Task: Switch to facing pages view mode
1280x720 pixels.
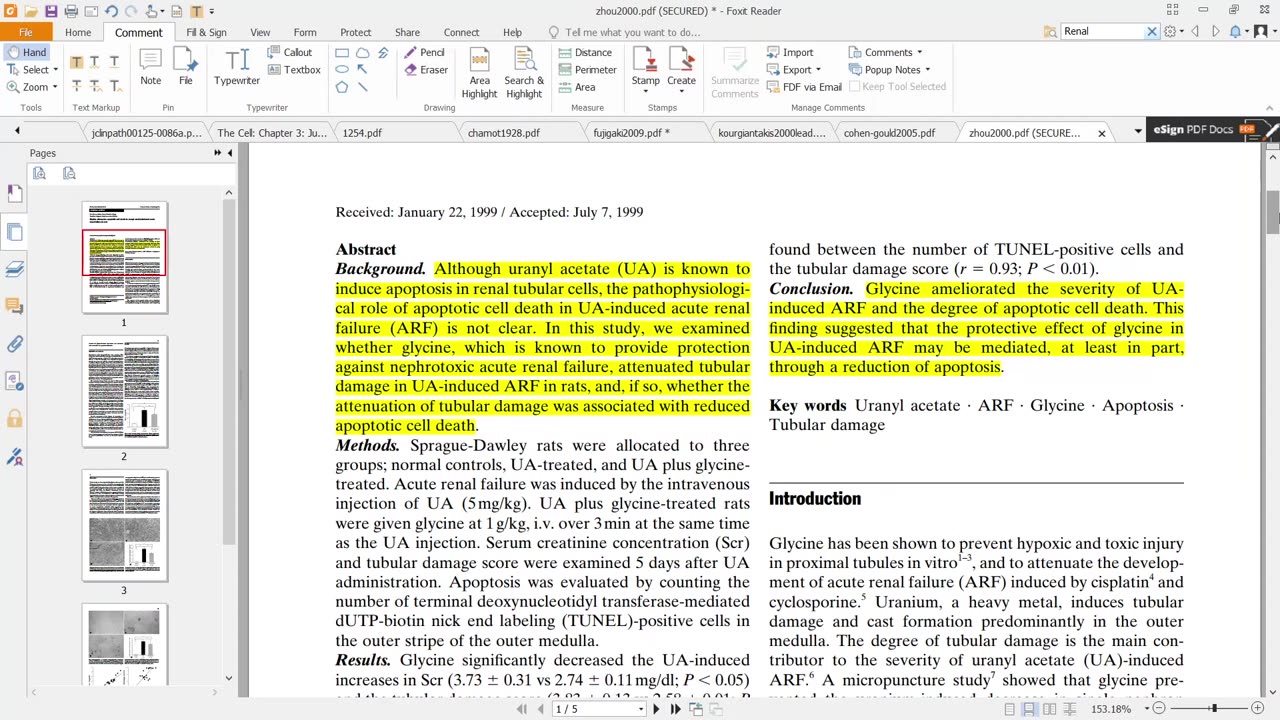Action: 1049,709
